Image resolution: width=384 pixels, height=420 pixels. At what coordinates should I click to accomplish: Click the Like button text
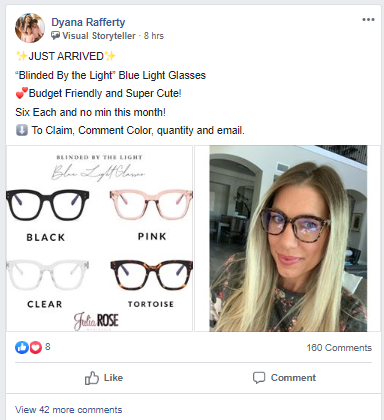pos(113,378)
